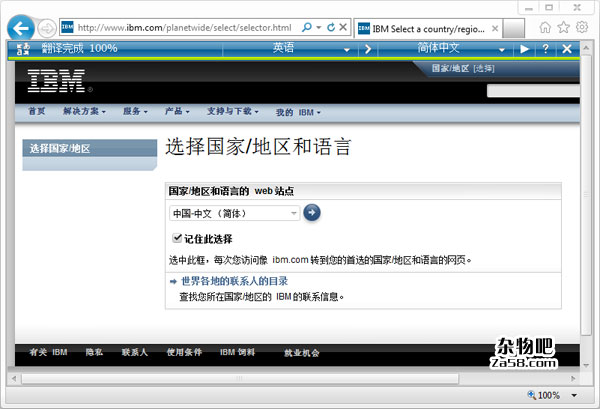Click the search magnifier in address bar
This screenshot has width=600, height=409.
307,28
